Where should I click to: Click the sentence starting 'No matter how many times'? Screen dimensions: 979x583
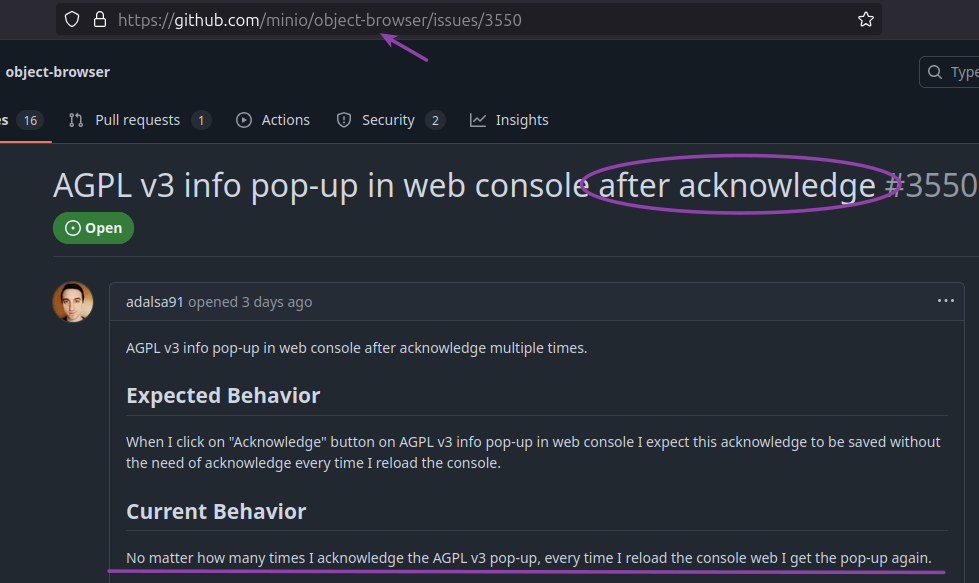529,558
